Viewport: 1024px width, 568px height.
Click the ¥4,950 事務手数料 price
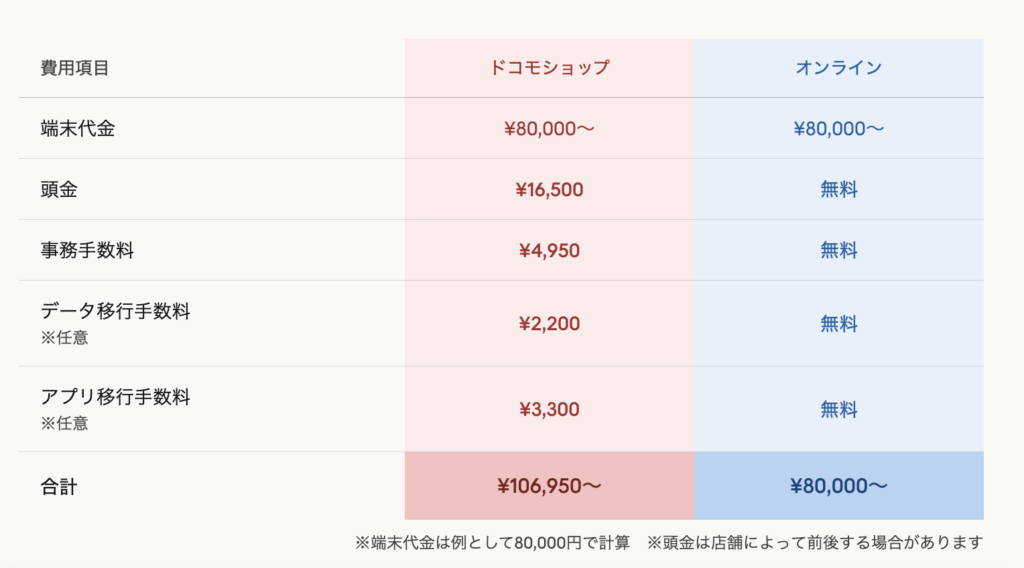(549, 250)
